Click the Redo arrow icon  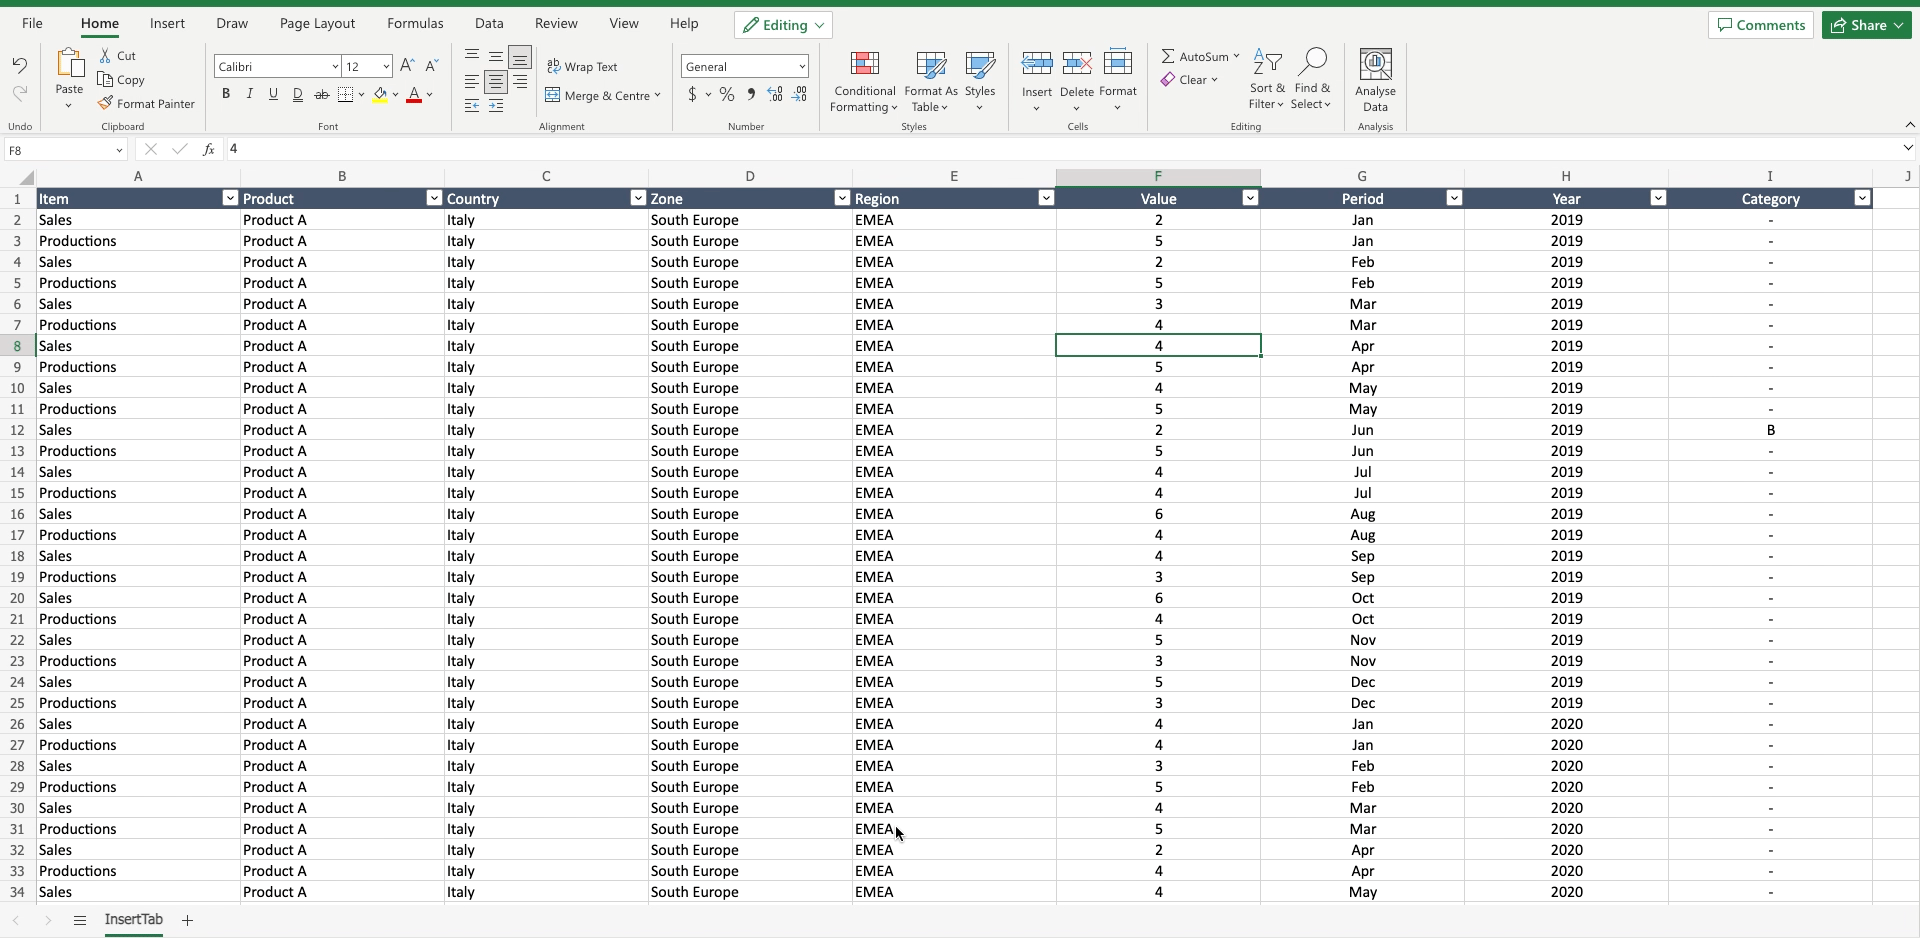pos(20,94)
